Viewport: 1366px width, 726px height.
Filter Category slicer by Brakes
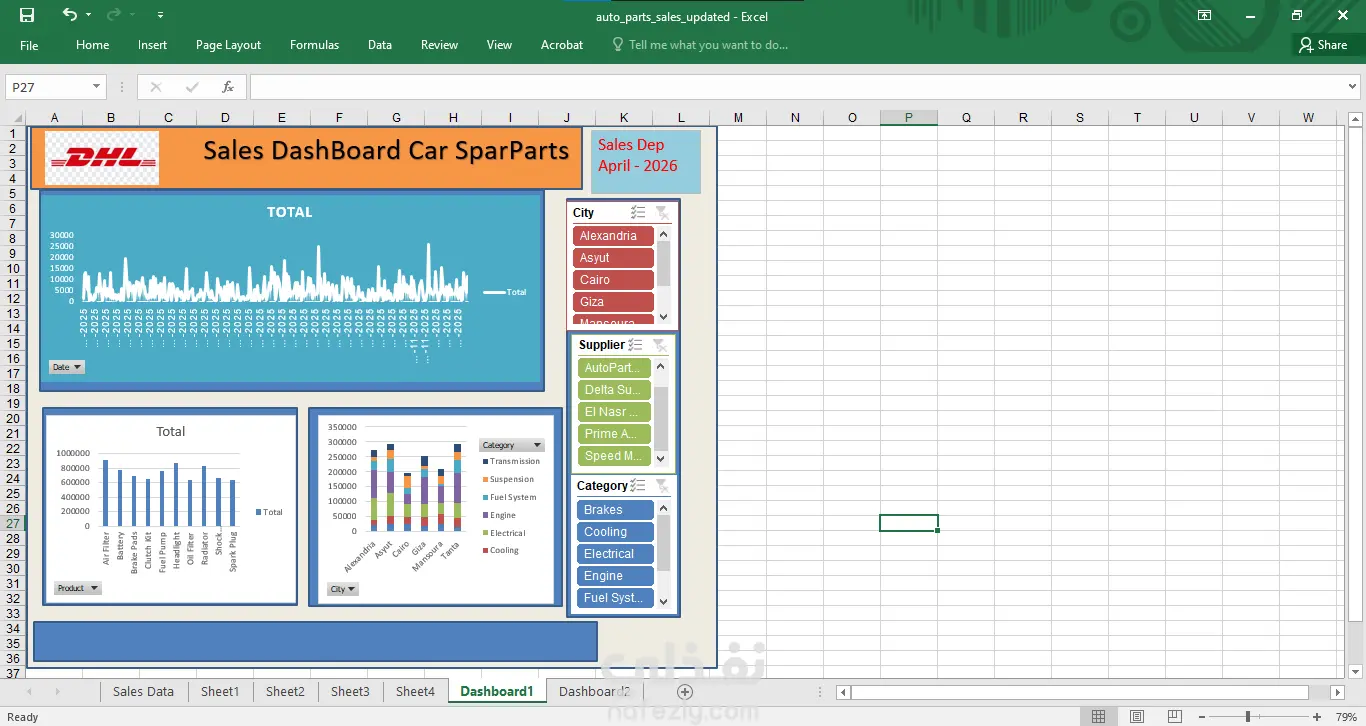point(615,510)
